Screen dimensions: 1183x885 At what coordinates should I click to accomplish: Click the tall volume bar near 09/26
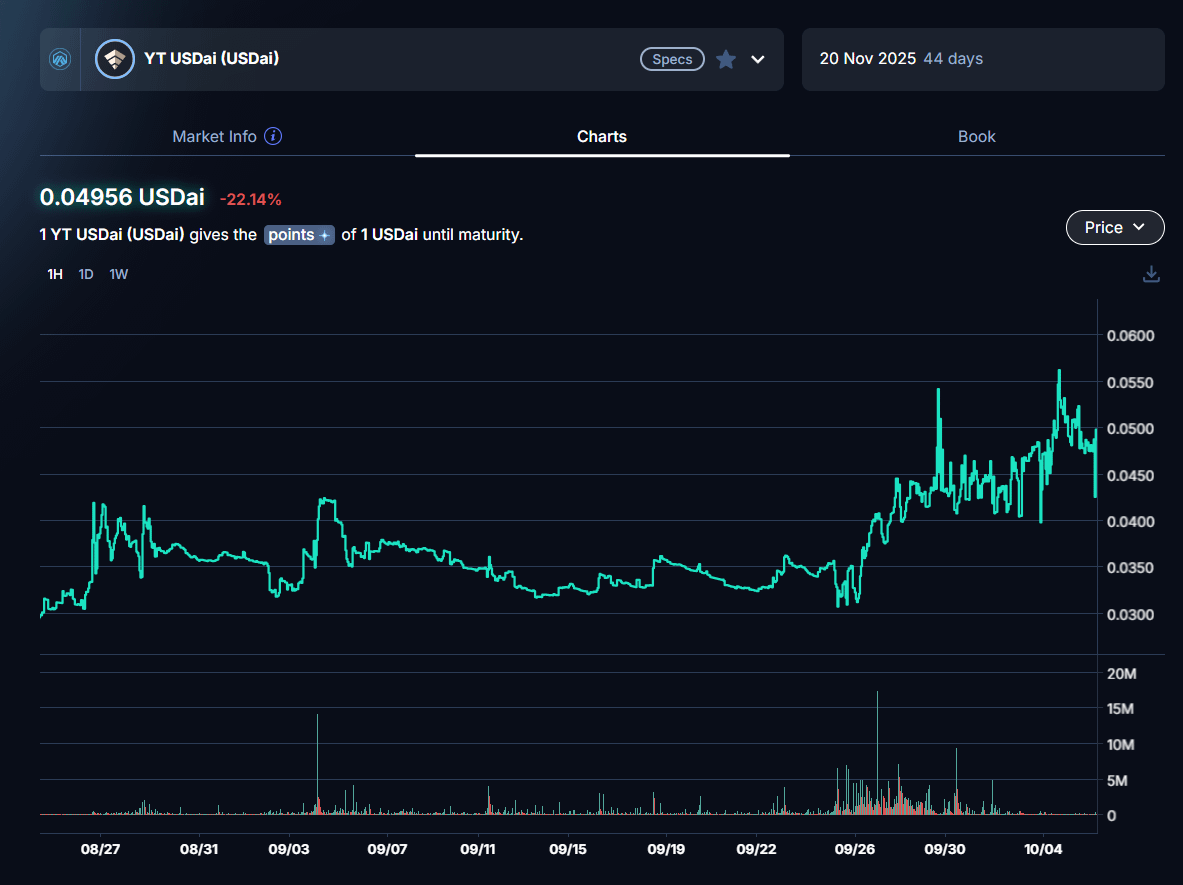(877, 752)
